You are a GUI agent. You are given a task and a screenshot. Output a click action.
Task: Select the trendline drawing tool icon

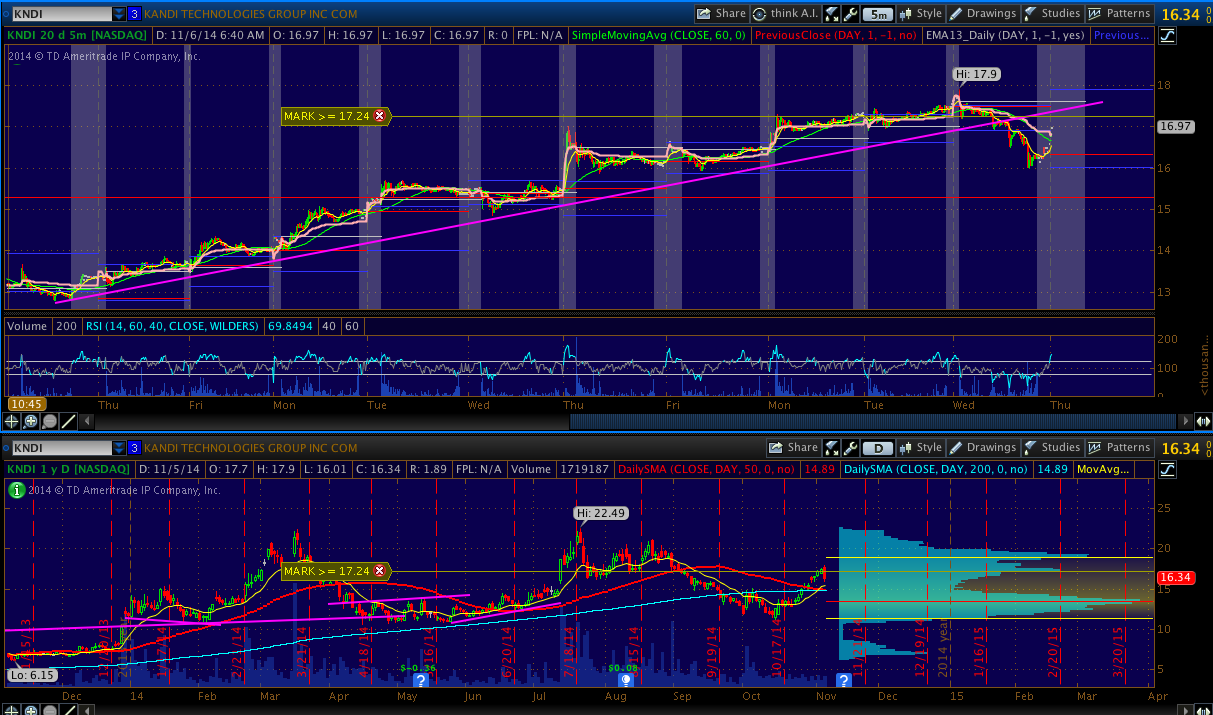point(69,421)
